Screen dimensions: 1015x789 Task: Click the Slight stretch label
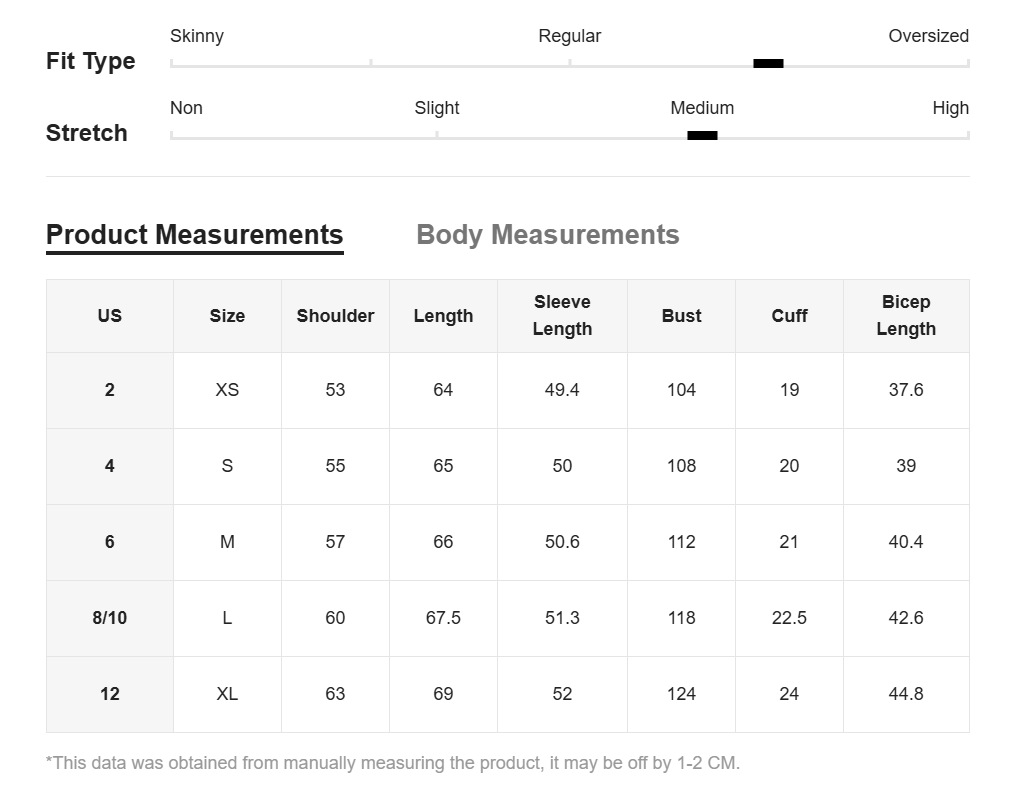pos(437,108)
